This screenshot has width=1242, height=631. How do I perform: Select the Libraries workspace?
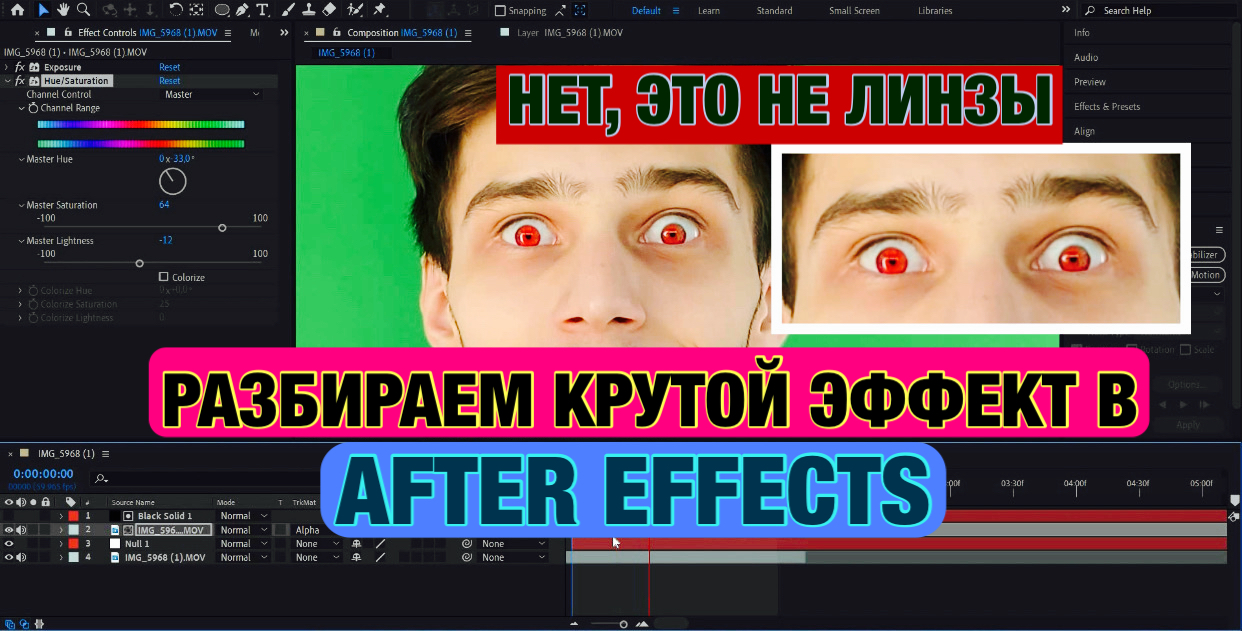(x=935, y=10)
